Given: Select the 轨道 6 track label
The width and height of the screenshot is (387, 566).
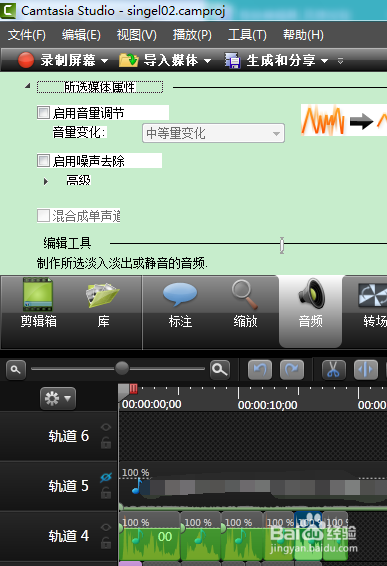Looking at the screenshot, I should click(x=69, y=436).
